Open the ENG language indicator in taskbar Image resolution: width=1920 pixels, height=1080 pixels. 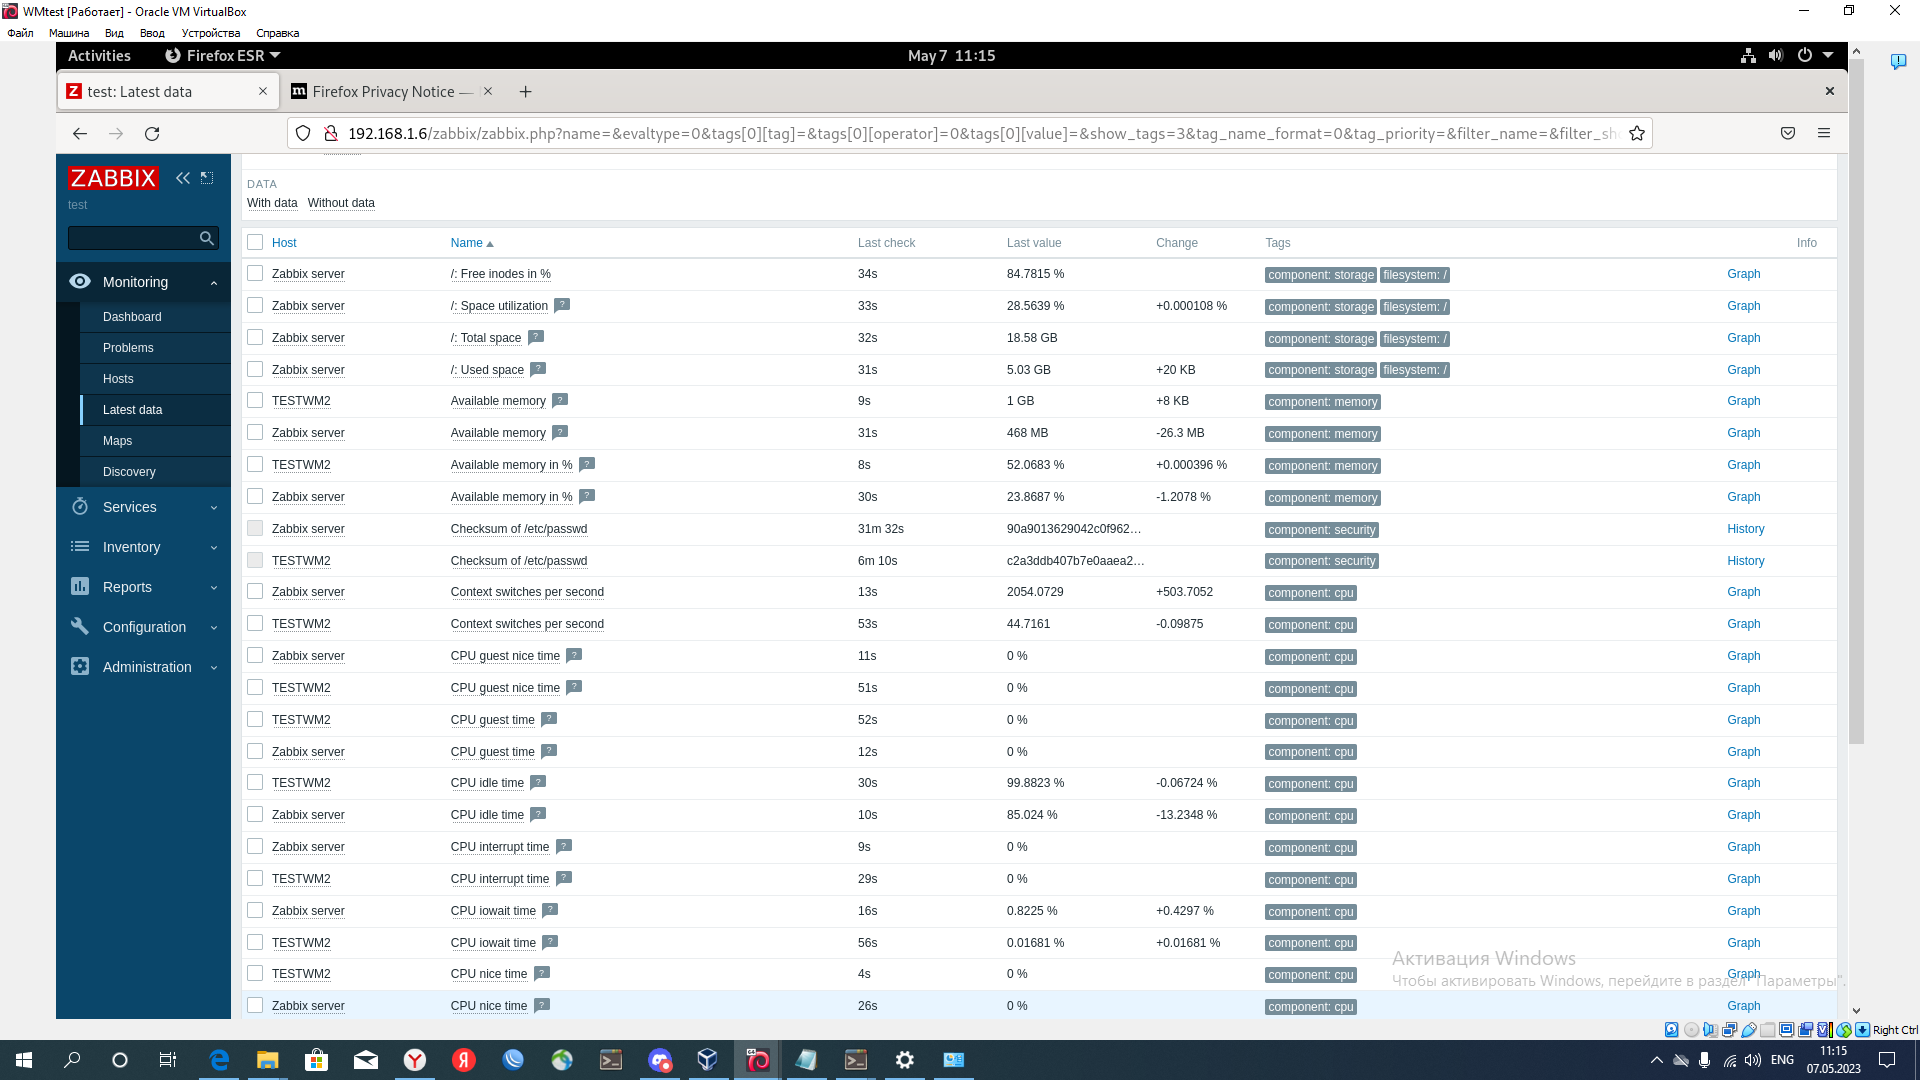[x=1782, y=1059]
